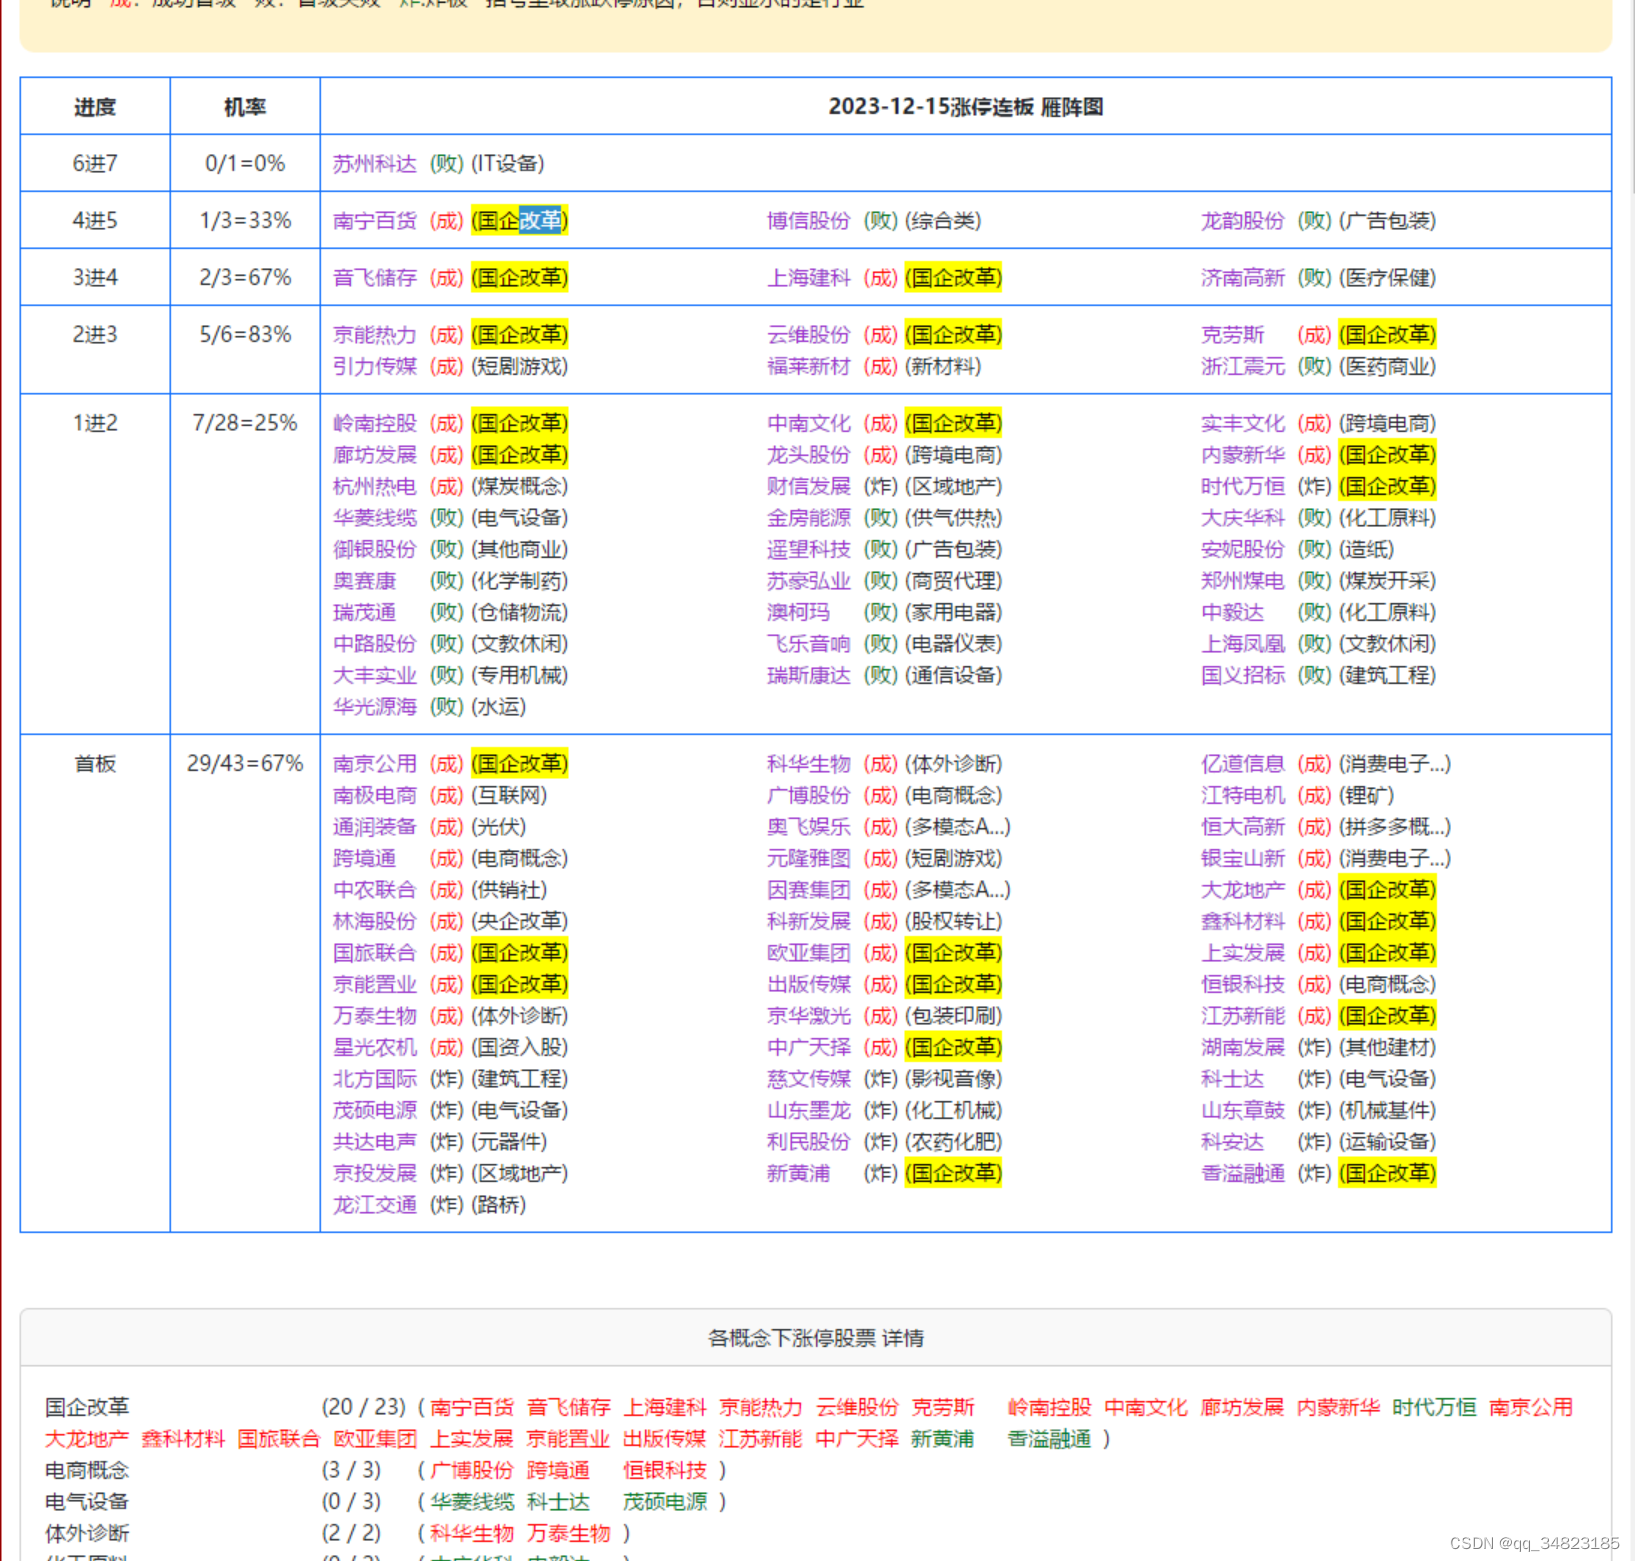1635x1561 pixels.
Task: Select the 跨境电商 tag beside 实丰文化
Action: 1387,423
